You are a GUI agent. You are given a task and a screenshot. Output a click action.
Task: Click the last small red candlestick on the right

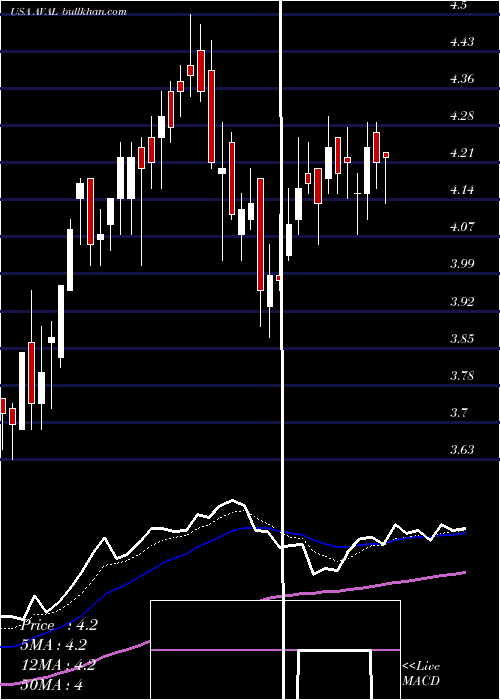click(x=386, y=155)
